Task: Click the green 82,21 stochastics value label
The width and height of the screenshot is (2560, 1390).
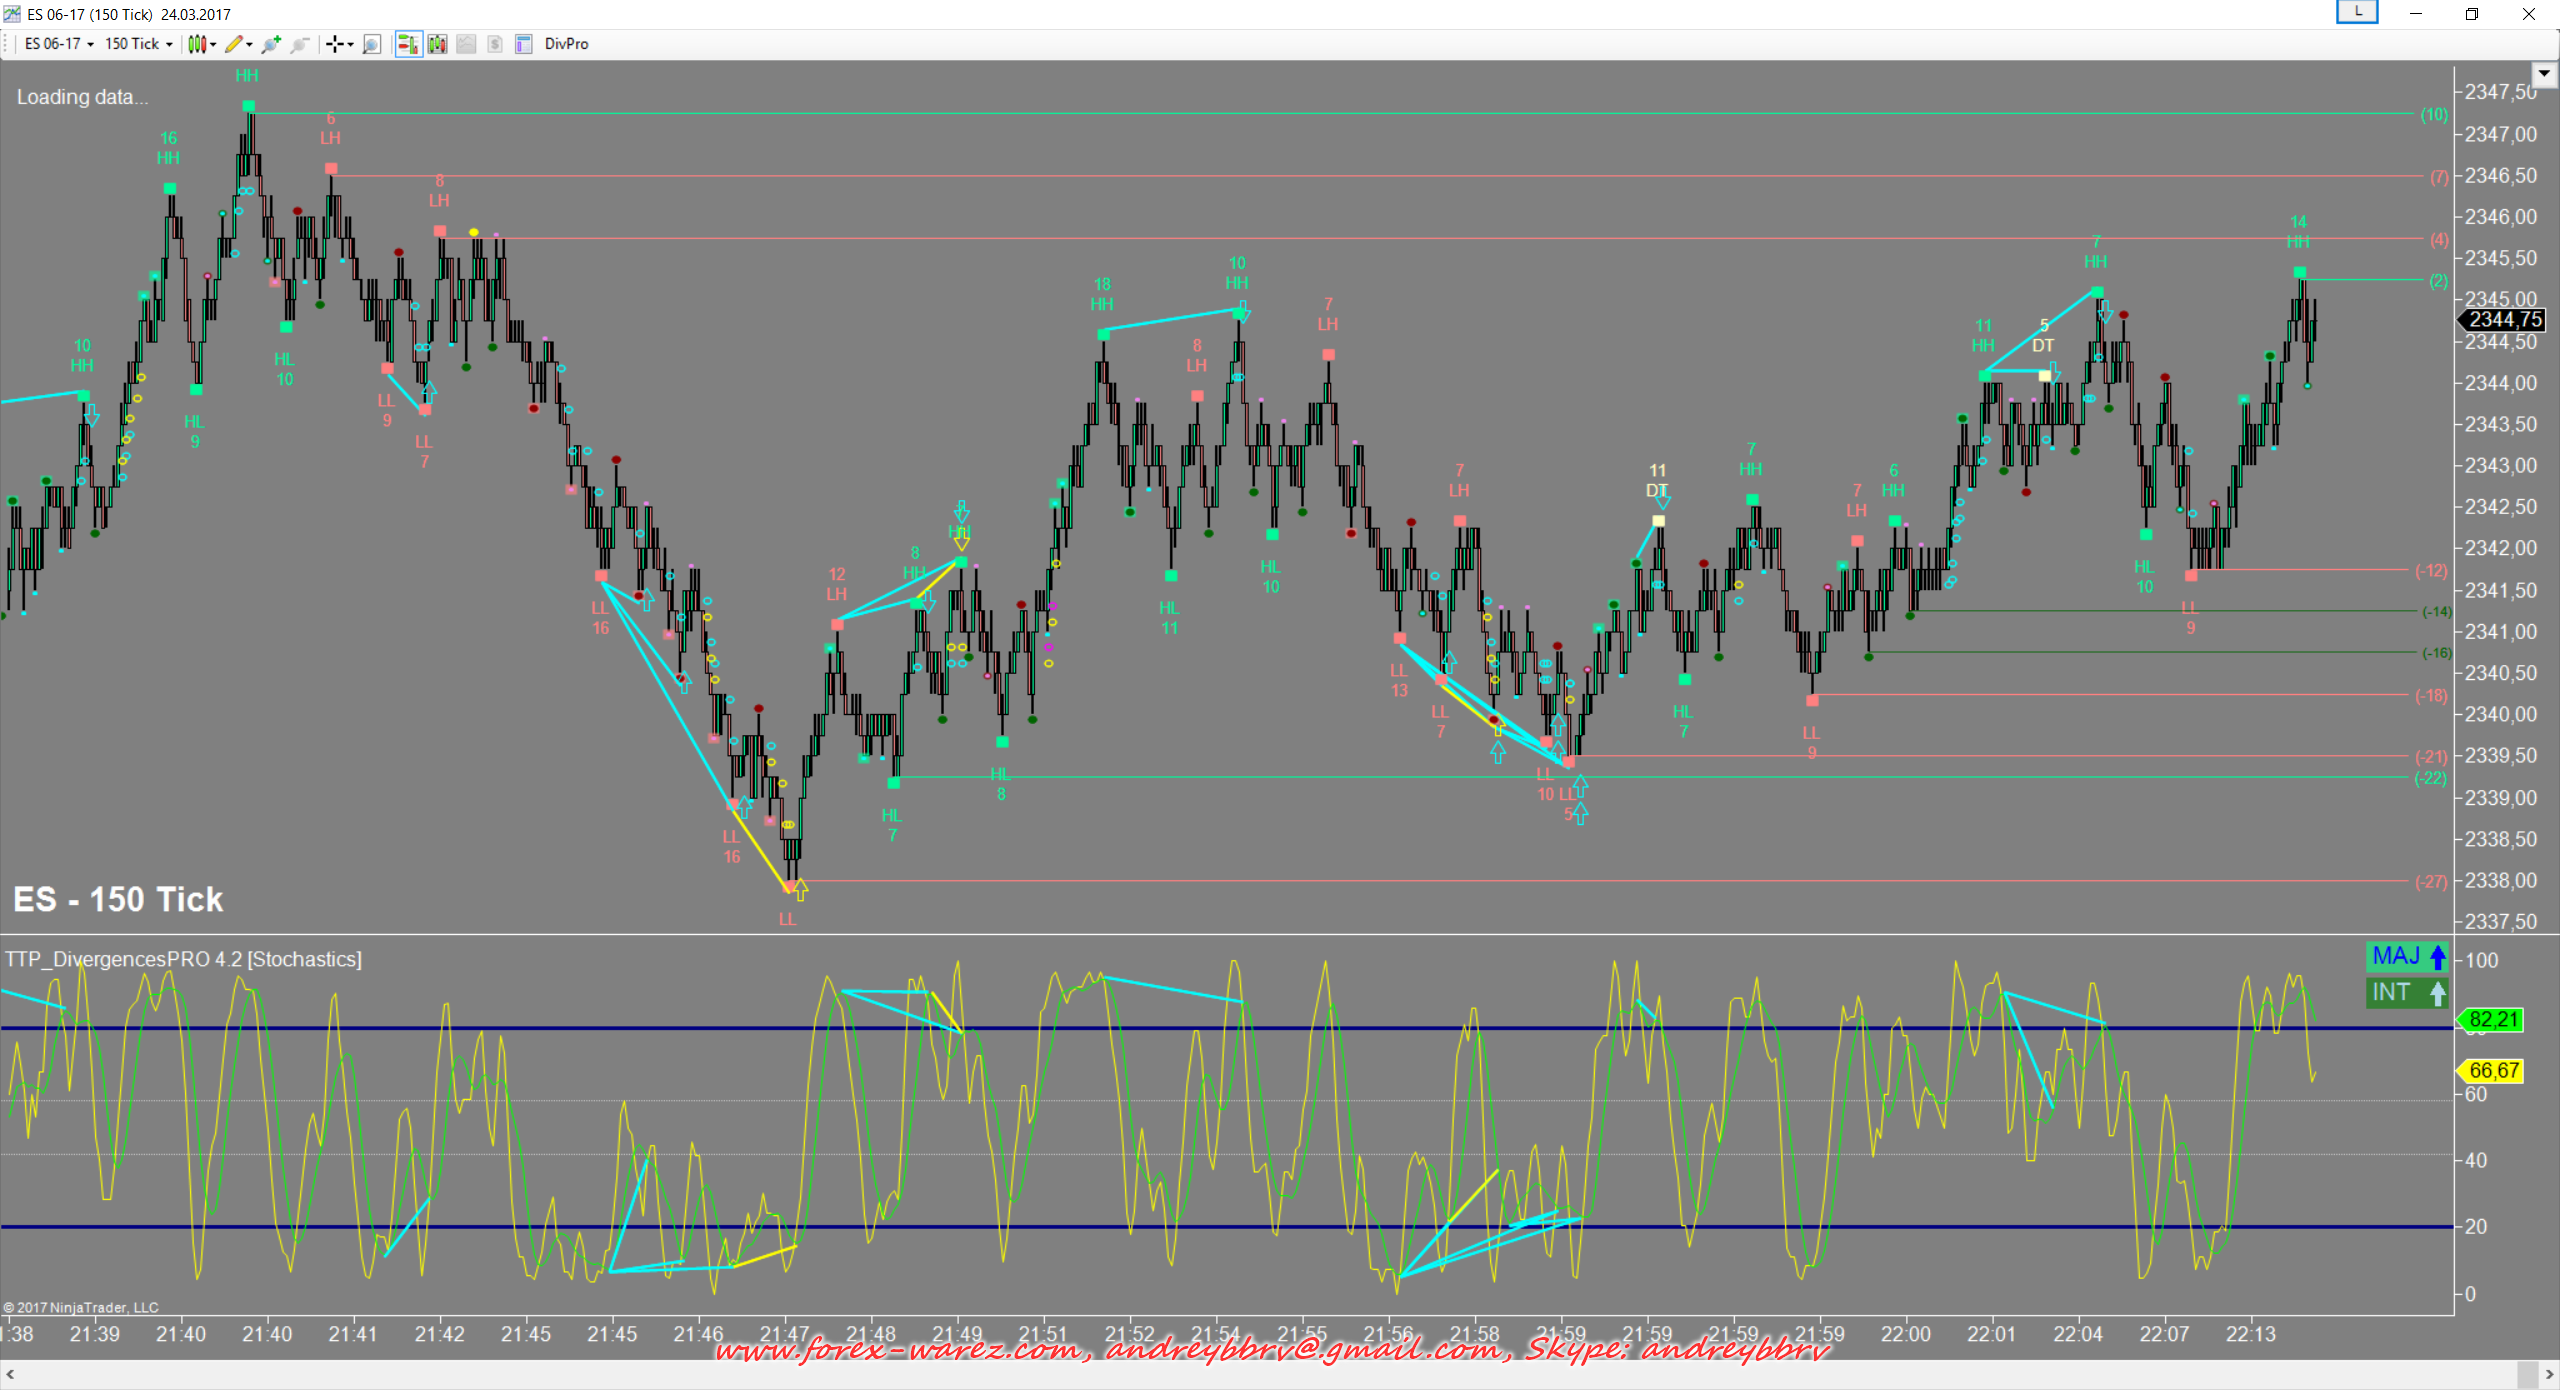Action: (2494, 1020)
